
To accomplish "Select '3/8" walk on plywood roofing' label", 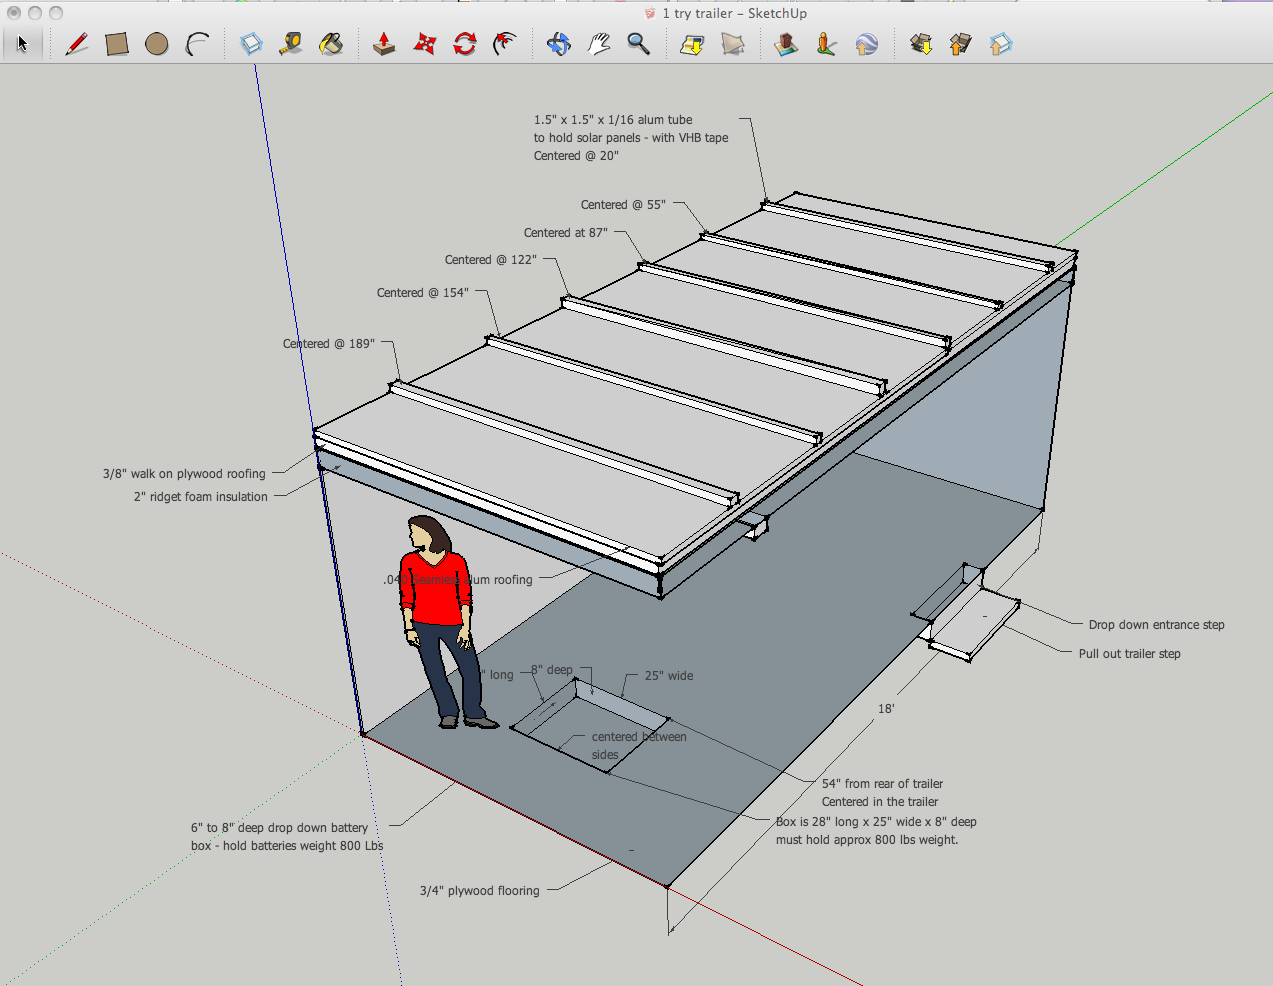I will click(x=184, y=474).
